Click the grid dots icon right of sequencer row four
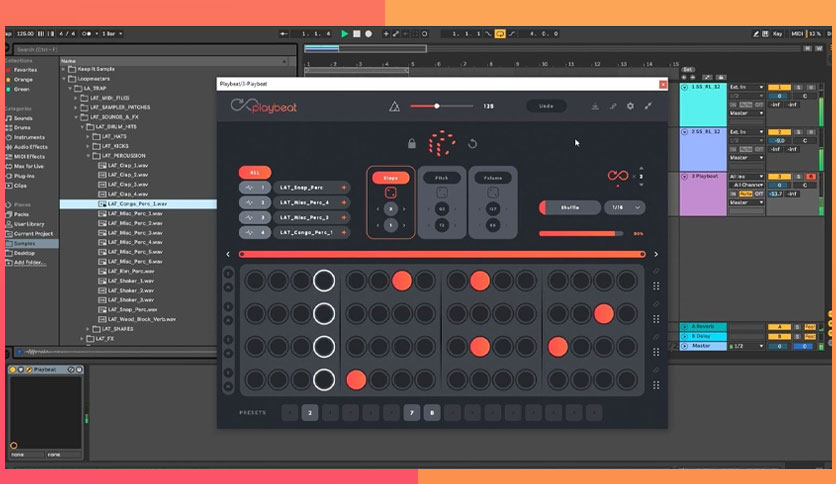This screenshot has height=484, width=836. coord(656,385)
